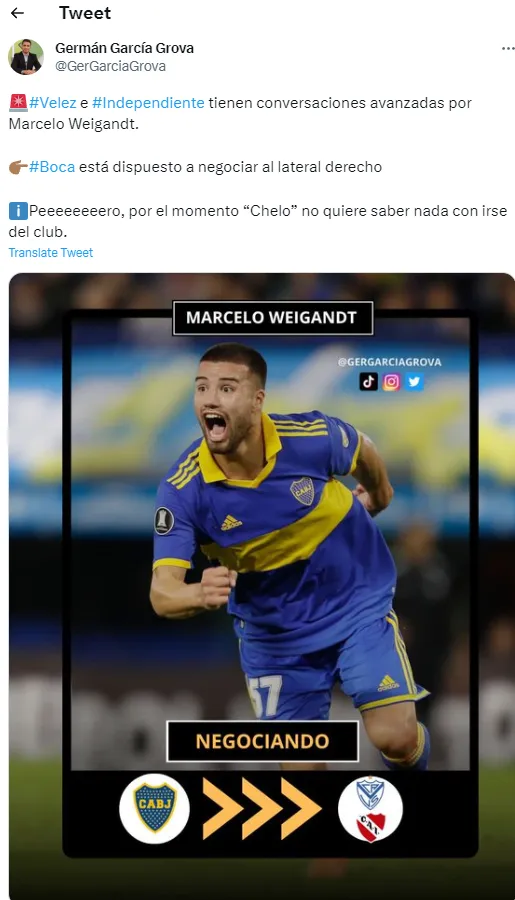Click the Instagram icon in the image
Image resolution: width=515 pixels, height=900 pixels.
[391, 381]
